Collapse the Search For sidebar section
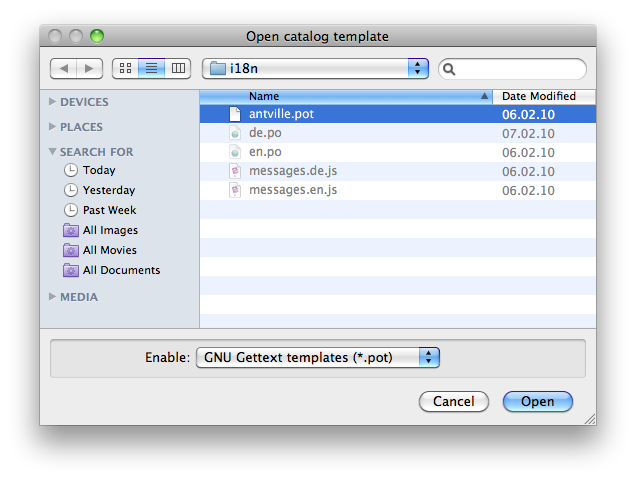Screen dimensions: 636x480 point(53,152)
